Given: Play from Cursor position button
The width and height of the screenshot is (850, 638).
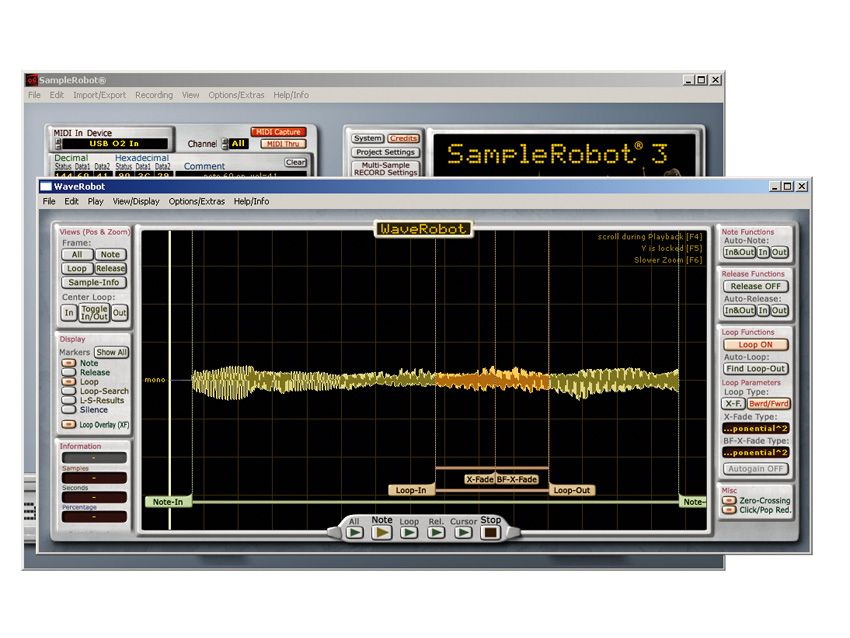Looking at the screenshot, I should tap(463, 533).
